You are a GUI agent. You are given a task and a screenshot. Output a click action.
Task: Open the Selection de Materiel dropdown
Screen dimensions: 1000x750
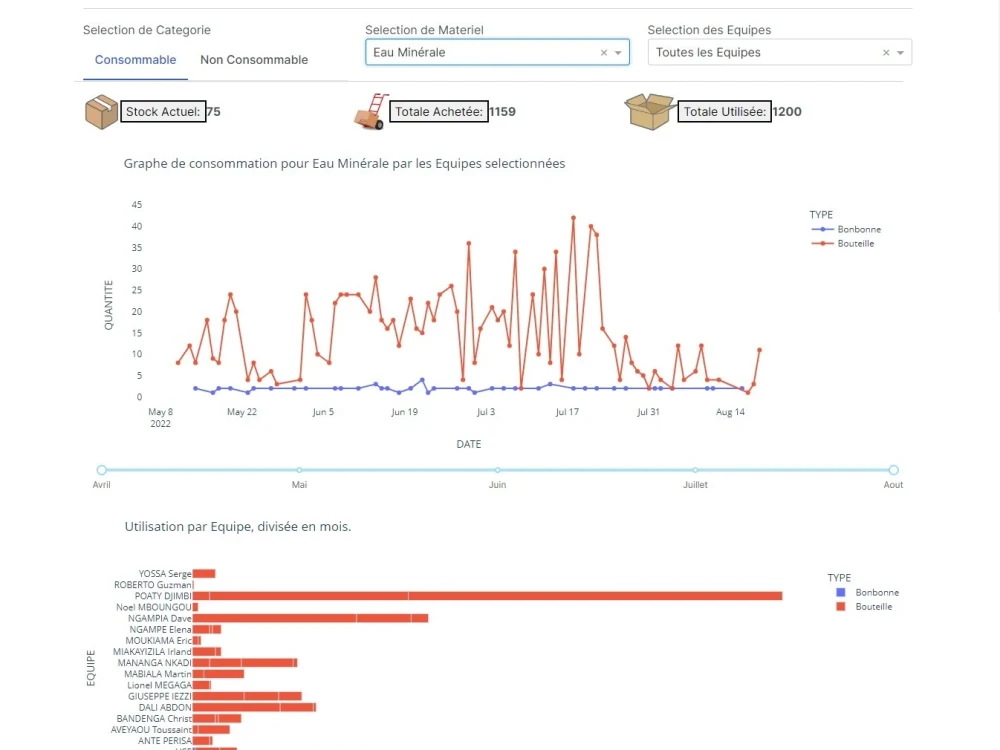(619, 52)
